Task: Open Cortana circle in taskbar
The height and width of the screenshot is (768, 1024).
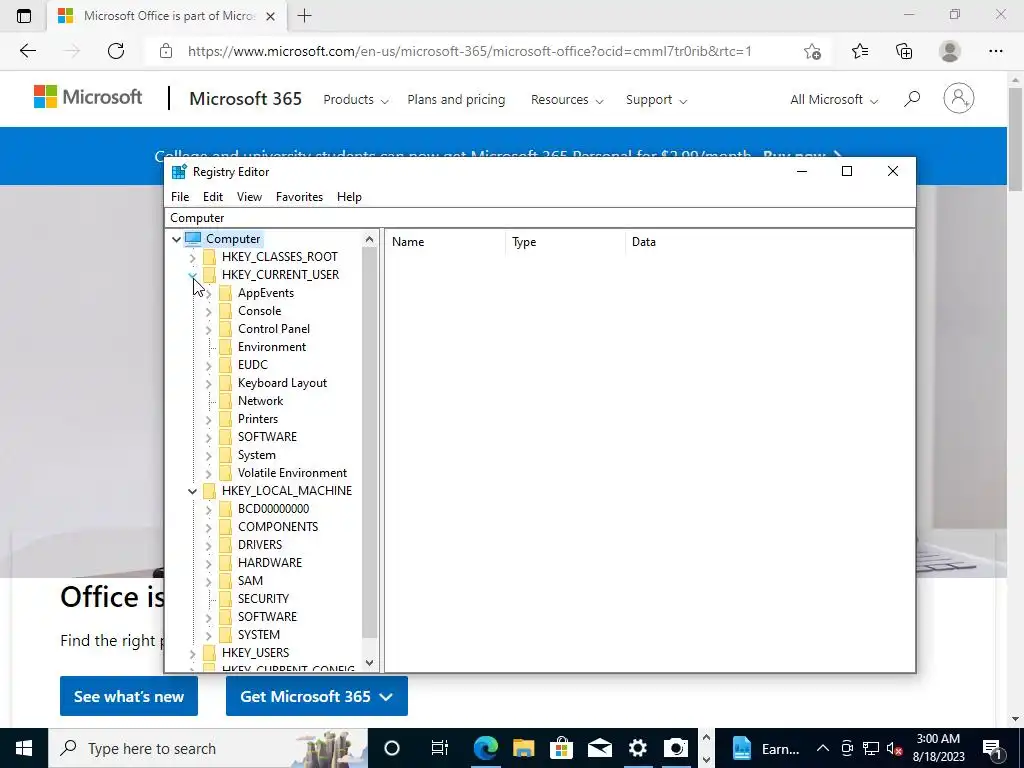Action: (392, 748)
